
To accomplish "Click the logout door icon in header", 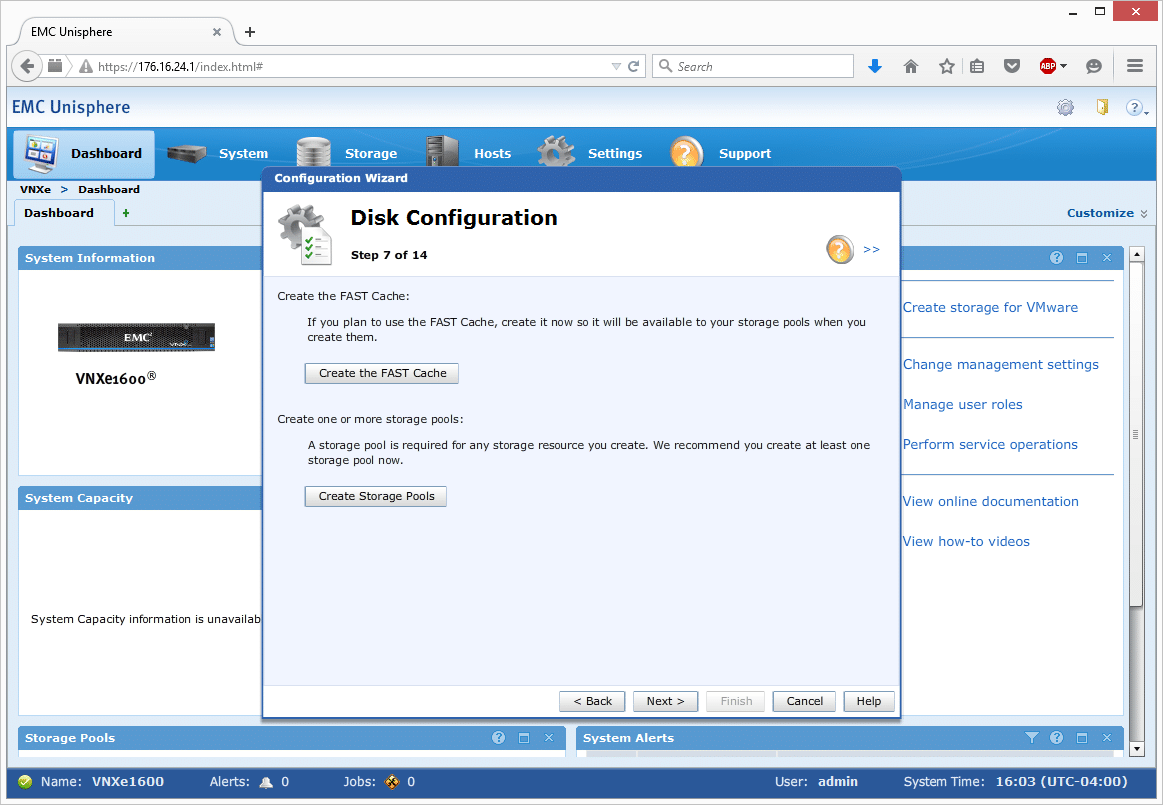I will pos(1102,108).
